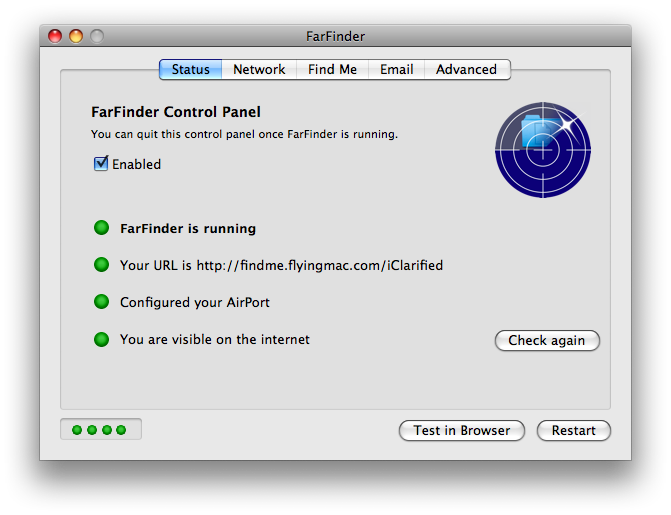
Task: Uncheck the Enabled checkbox
Action: point(101,164)
